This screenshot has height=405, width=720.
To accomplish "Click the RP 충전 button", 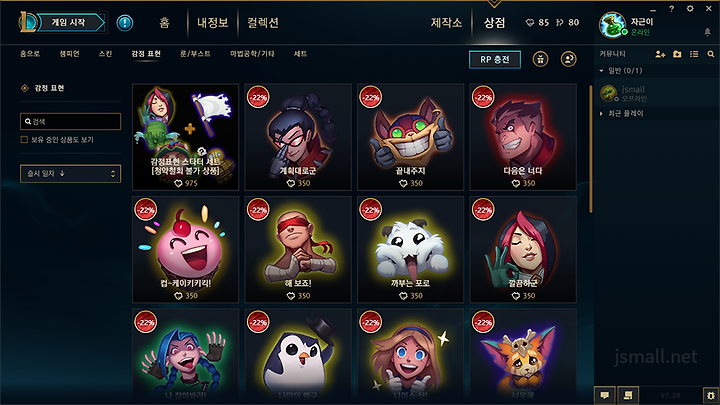I will (495, 59).
